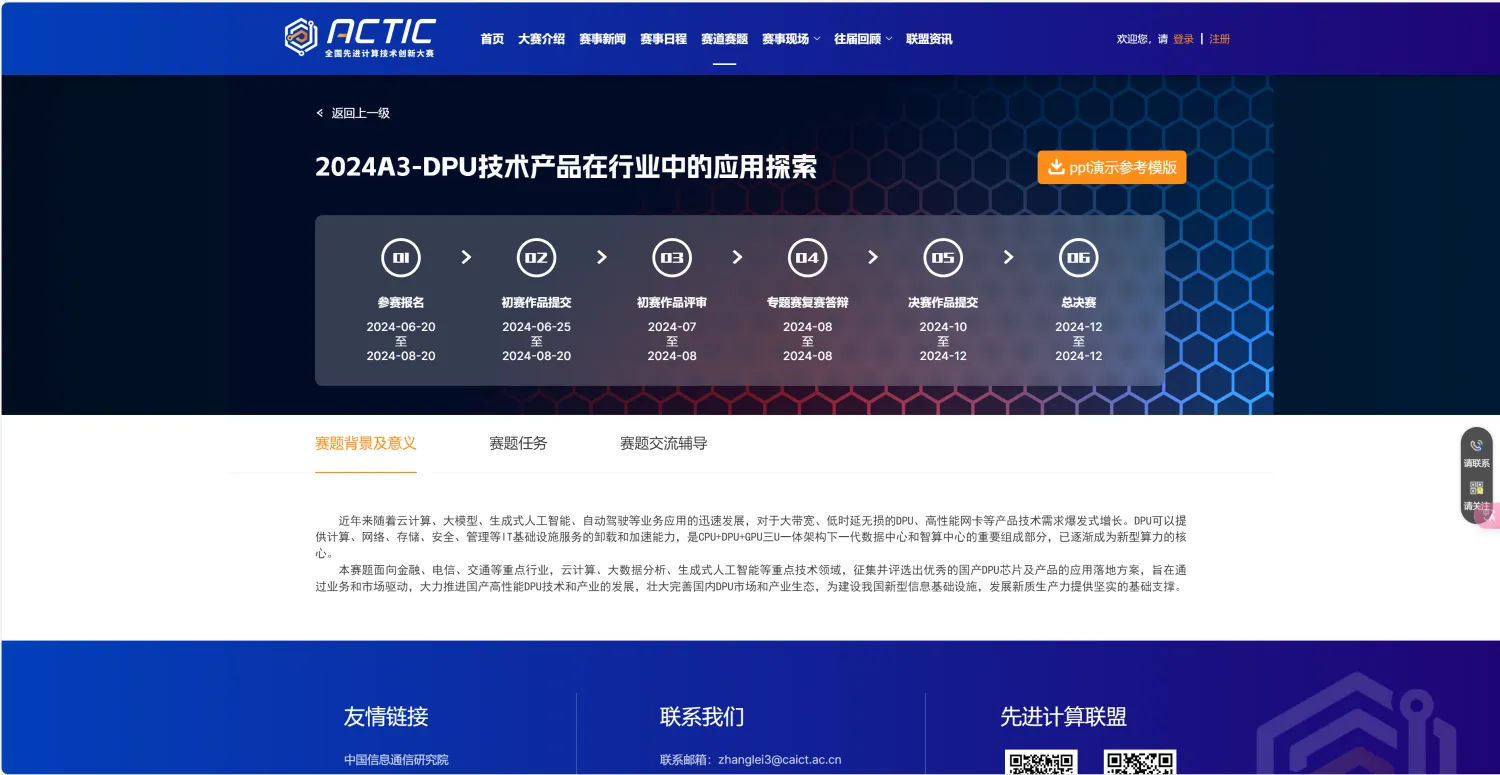Open the 赛道赛题 navigation item
Viewport: 1500px width, 775px height.
(724, 39)
